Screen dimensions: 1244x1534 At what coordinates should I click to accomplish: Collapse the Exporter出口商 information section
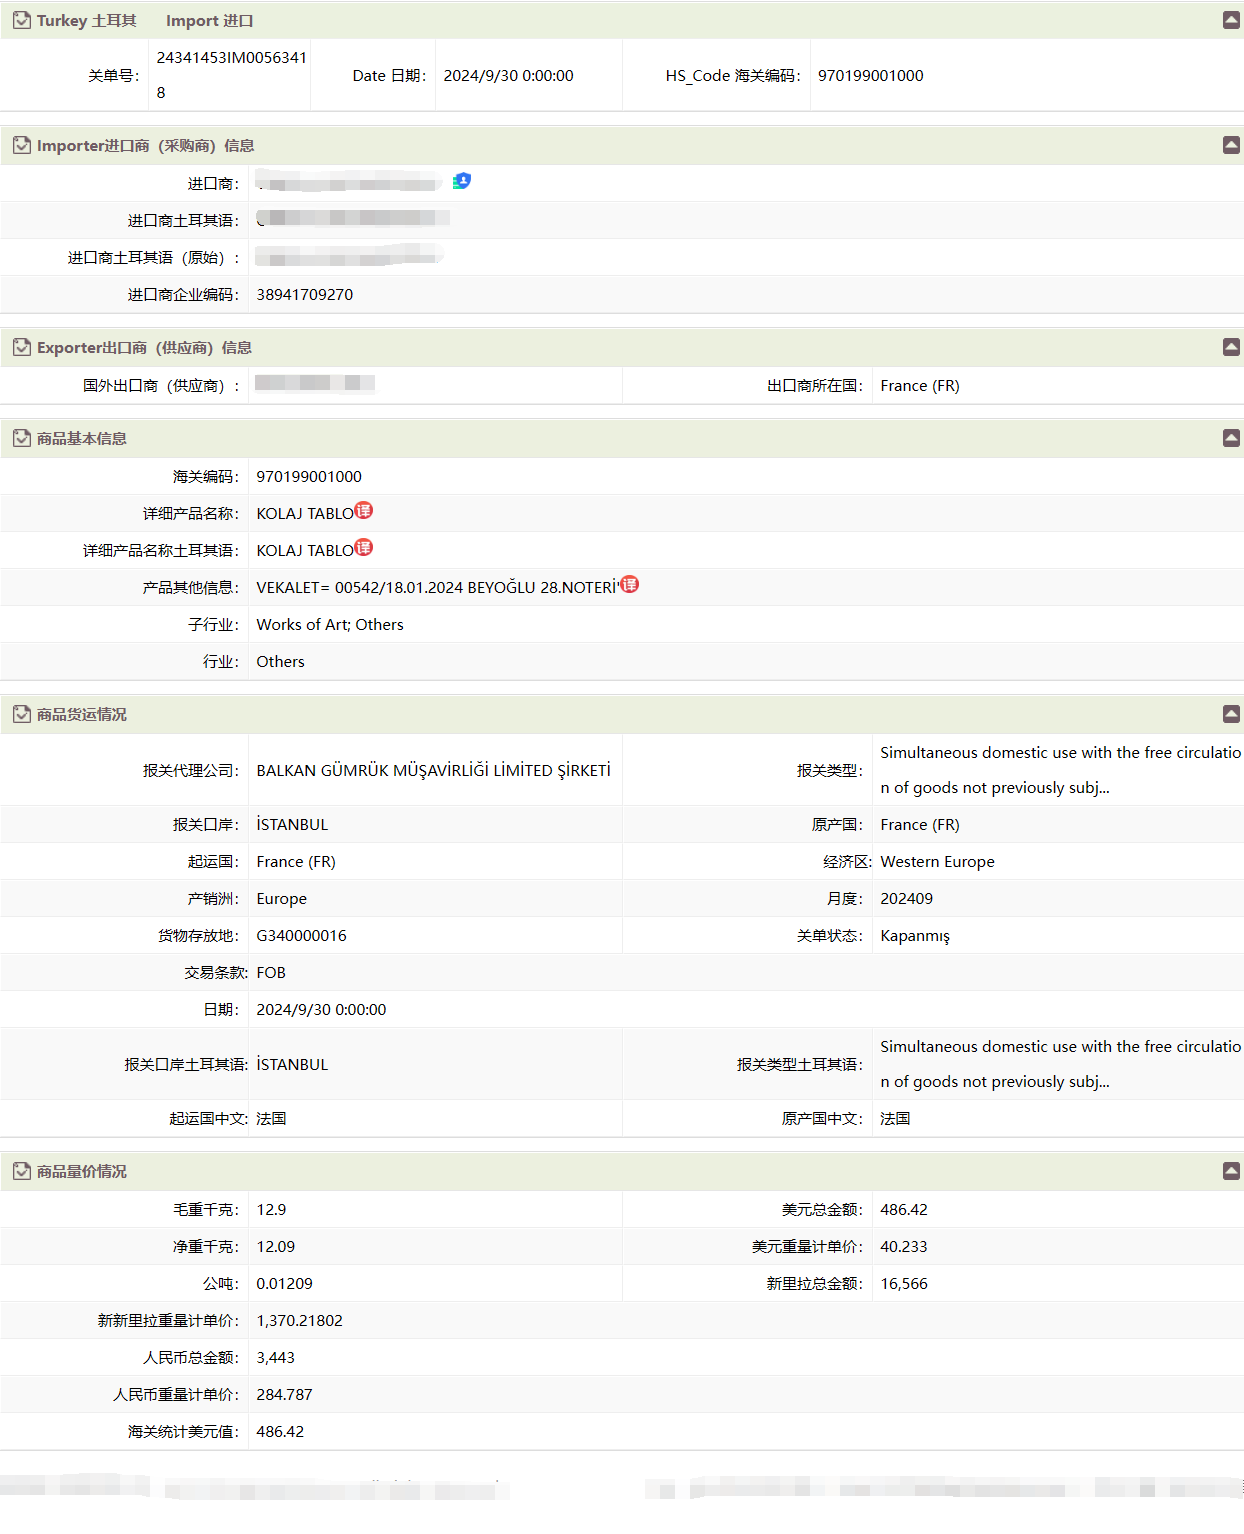(x=1231, y=347)
